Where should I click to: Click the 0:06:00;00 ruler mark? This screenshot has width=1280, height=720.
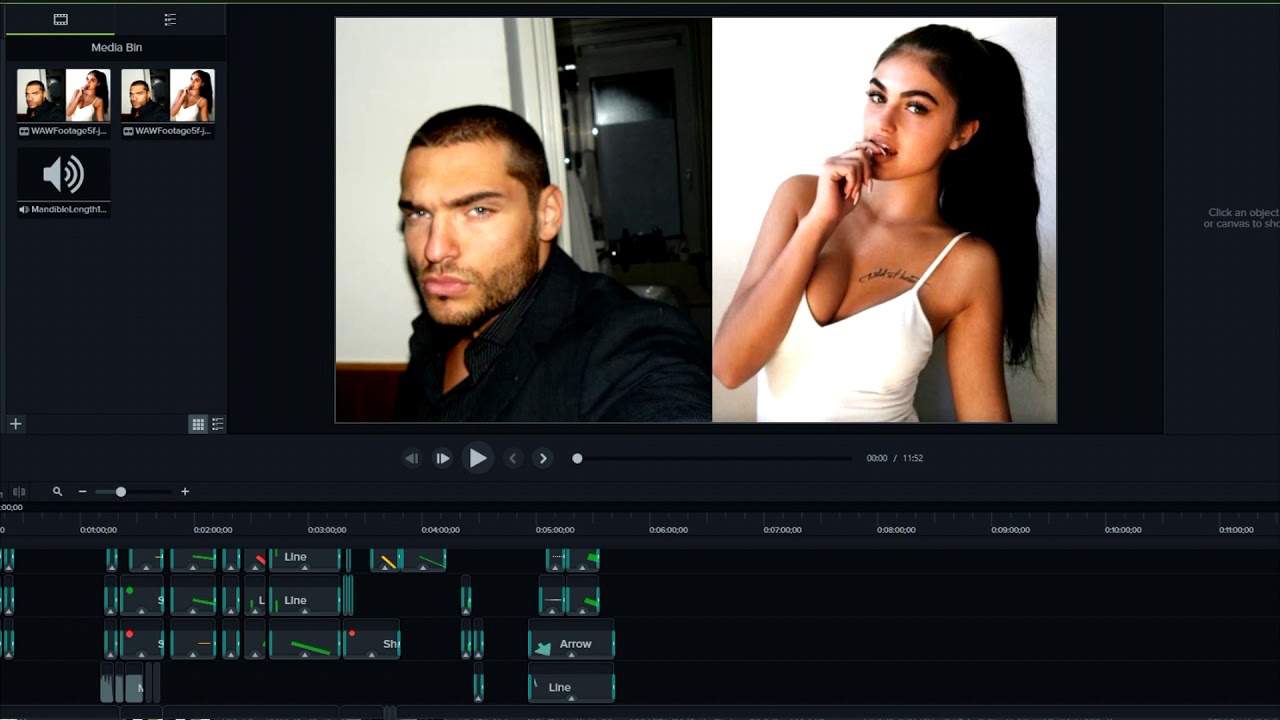(668, 530)
